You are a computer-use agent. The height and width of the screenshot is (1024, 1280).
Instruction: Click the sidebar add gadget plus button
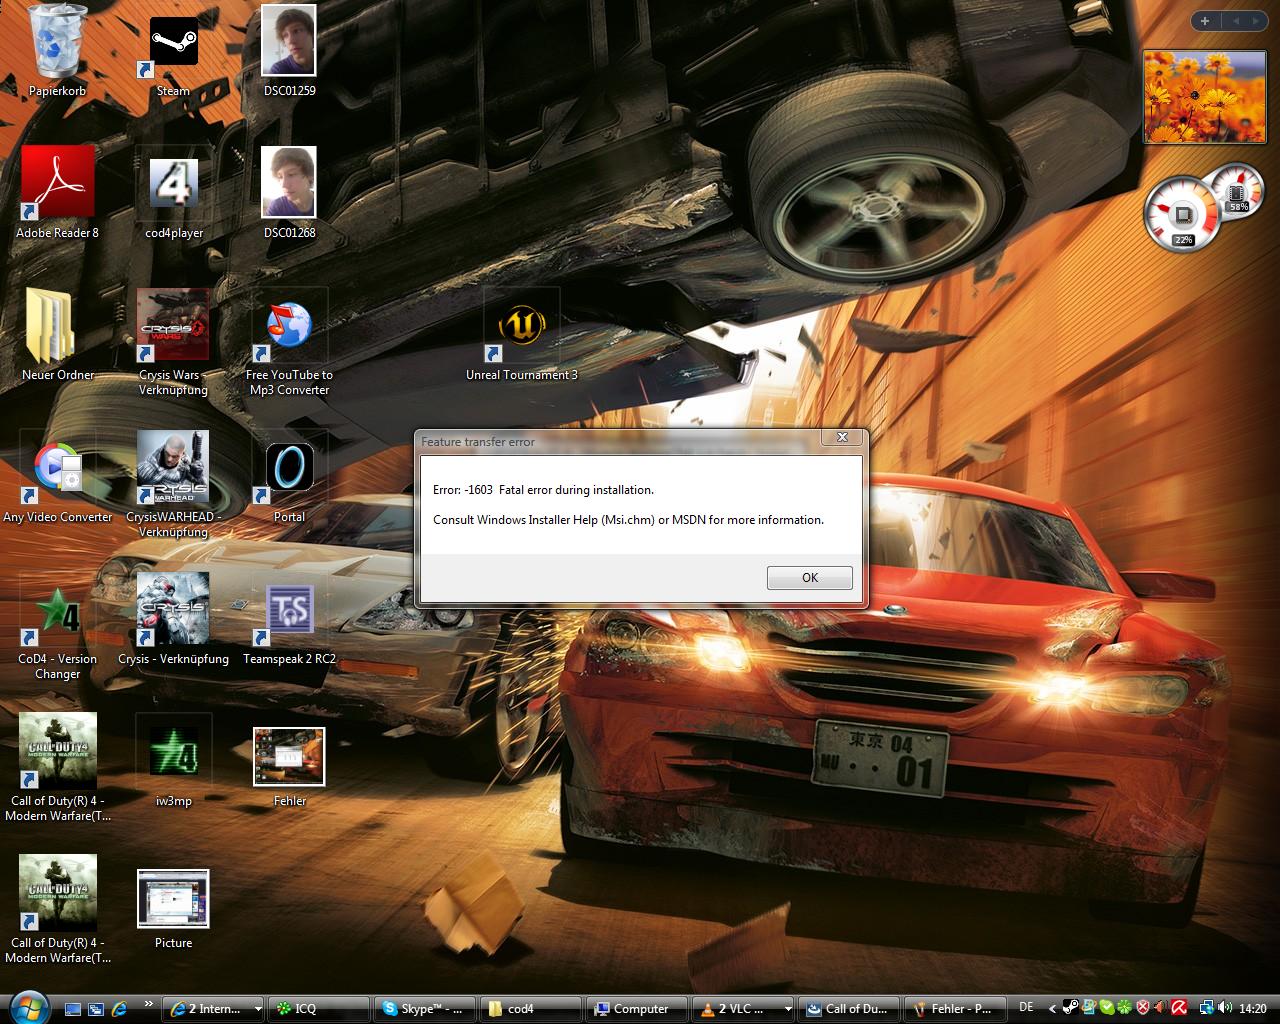pos(1205,20)
